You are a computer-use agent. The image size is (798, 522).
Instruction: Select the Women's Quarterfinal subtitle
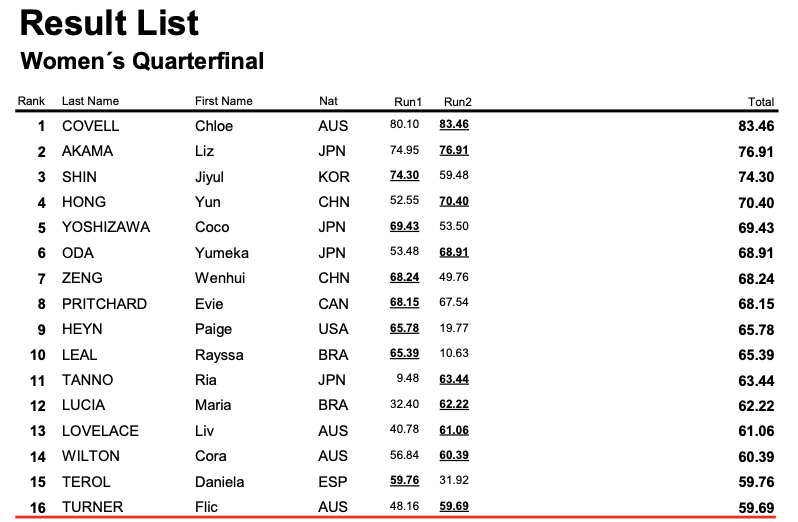[142, 61]
